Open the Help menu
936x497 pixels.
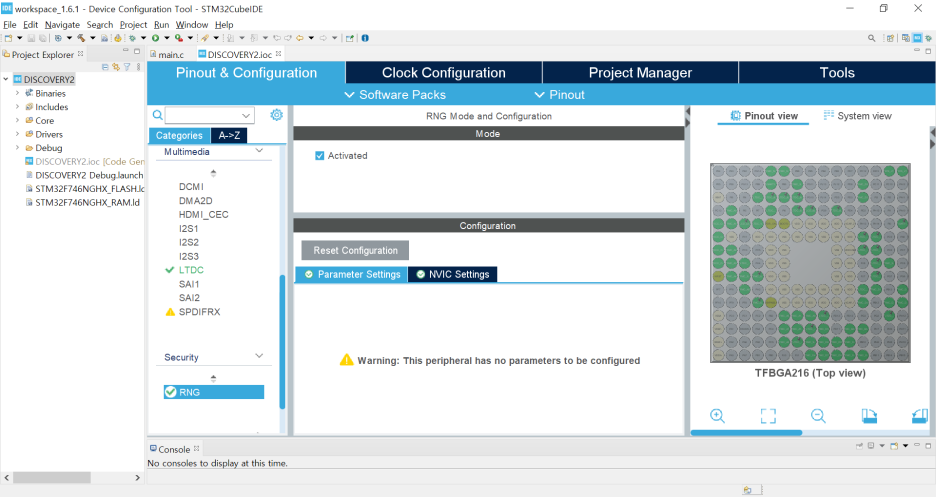(x=224, y=24)
